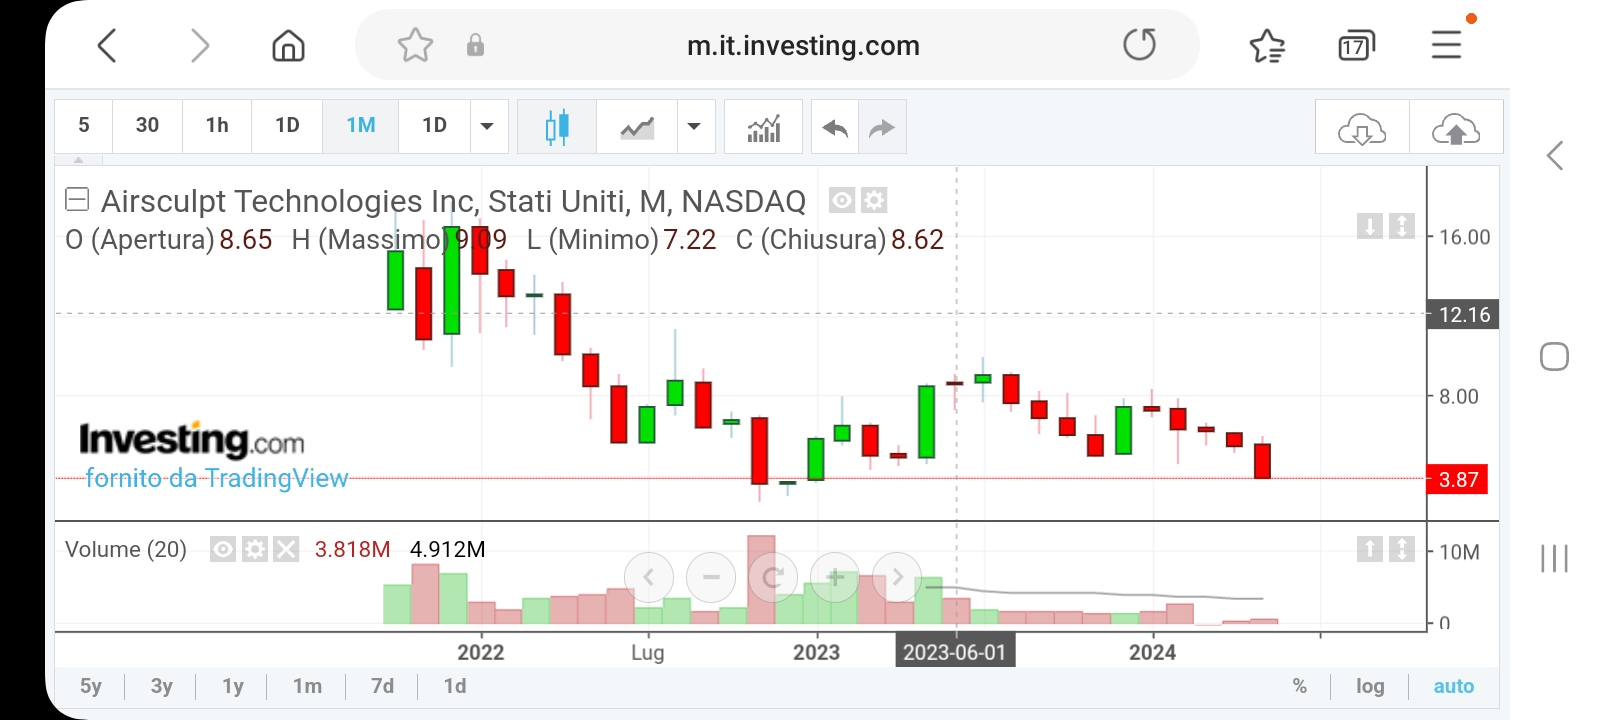Choose area chart style
1600x720 pixels.
click(x=637, y=126)
